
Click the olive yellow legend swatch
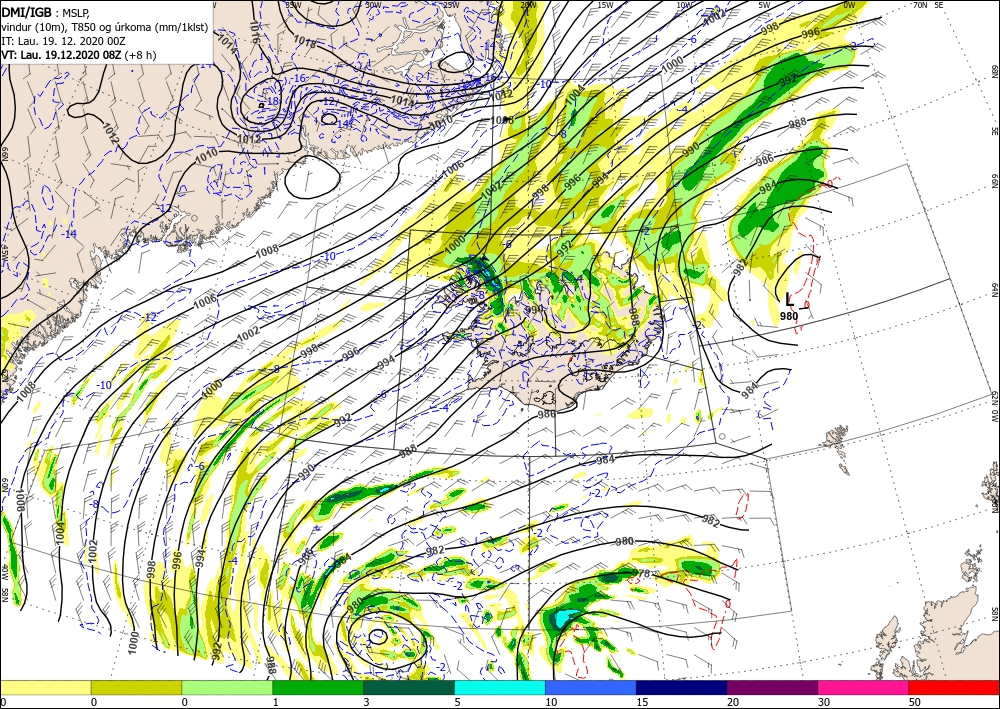(136, 687)
